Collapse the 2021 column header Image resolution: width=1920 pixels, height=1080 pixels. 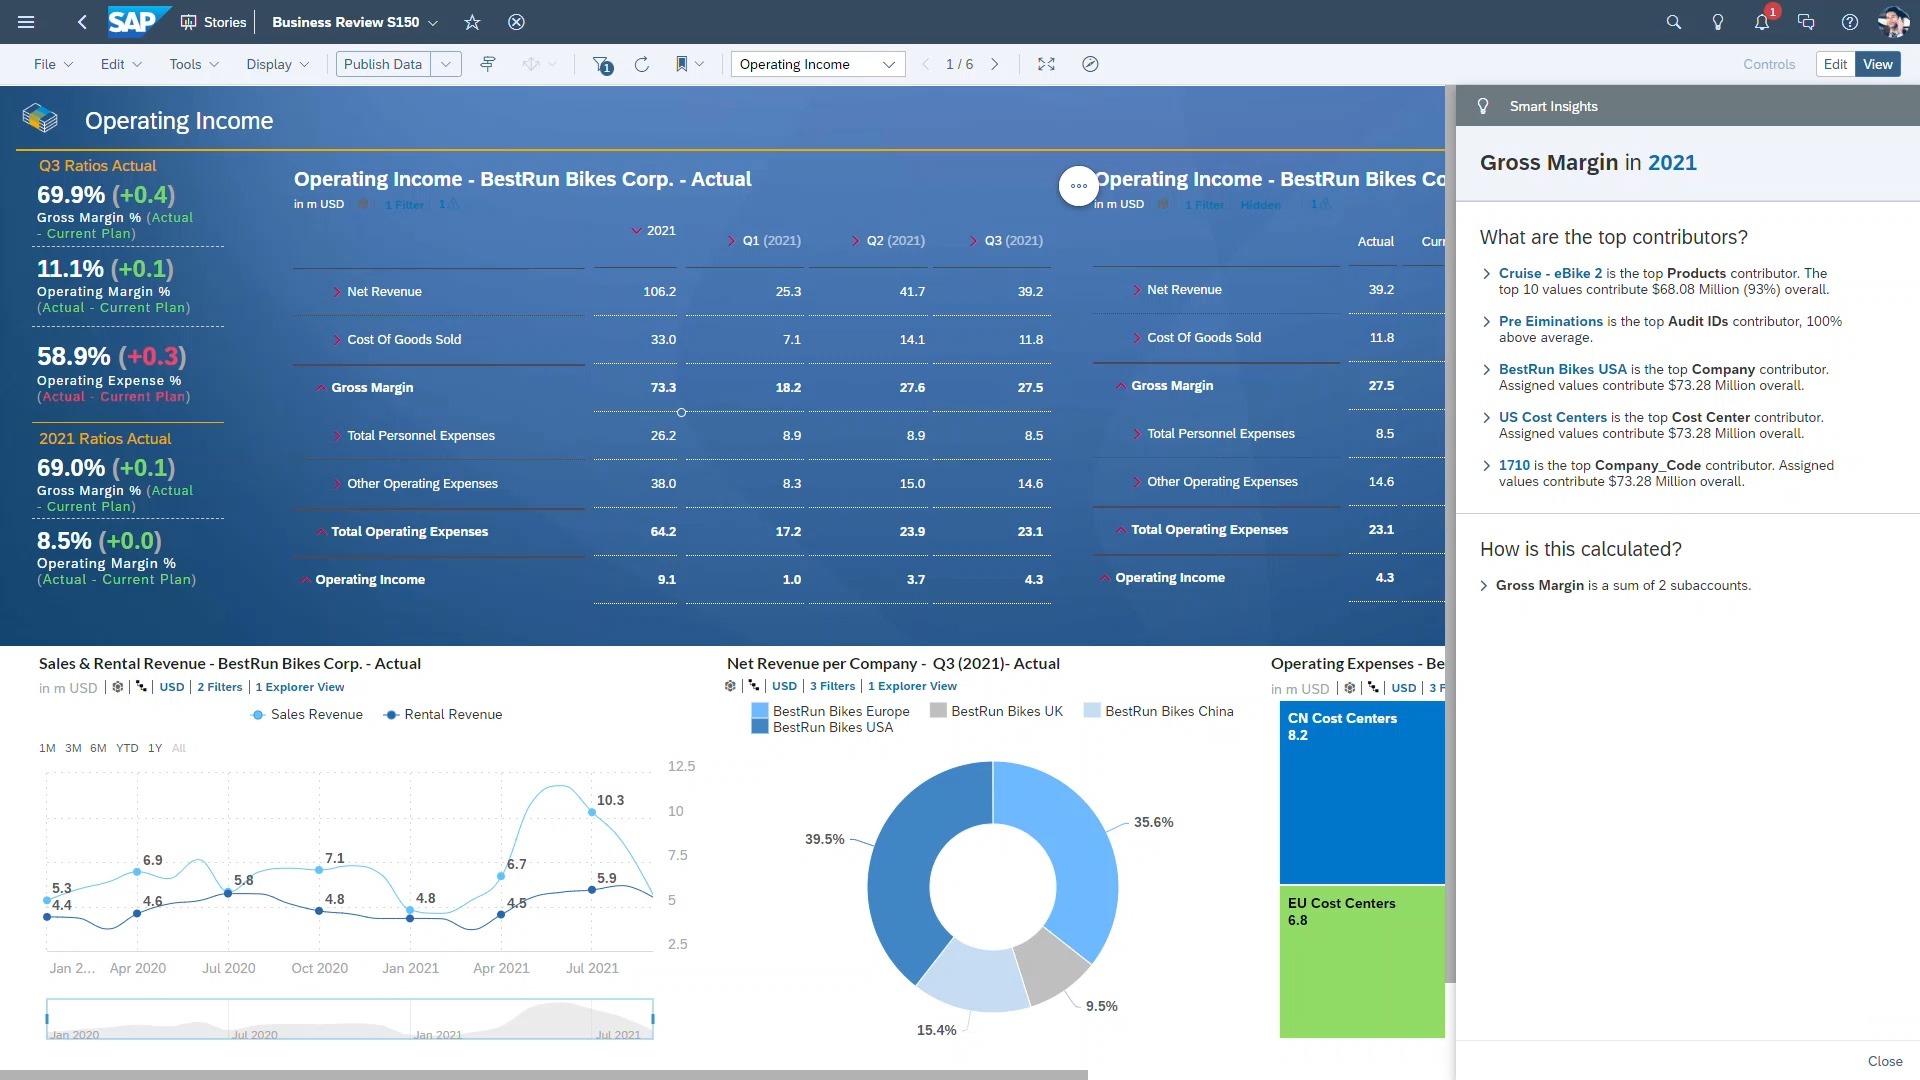tap(636, 231)
